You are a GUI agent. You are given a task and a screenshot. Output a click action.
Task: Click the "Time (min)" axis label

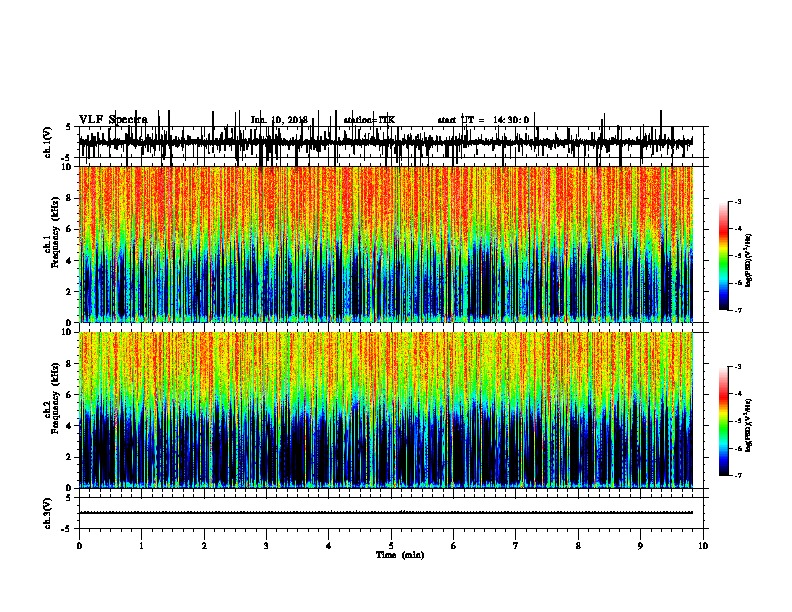400,555
